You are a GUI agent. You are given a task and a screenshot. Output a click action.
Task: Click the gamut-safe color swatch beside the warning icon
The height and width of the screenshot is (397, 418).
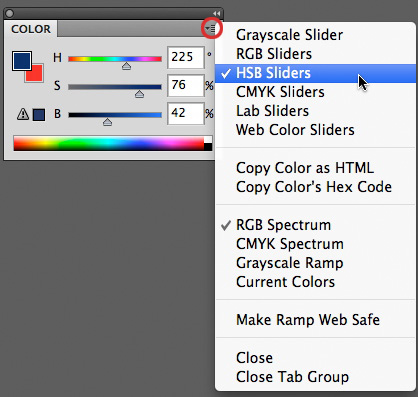39,115
